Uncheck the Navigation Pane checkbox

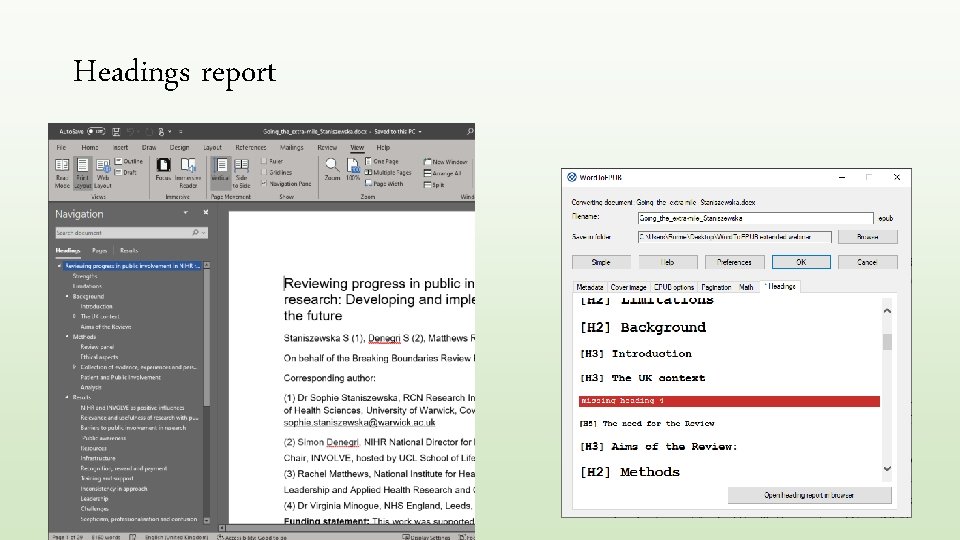tap(264, 183)
